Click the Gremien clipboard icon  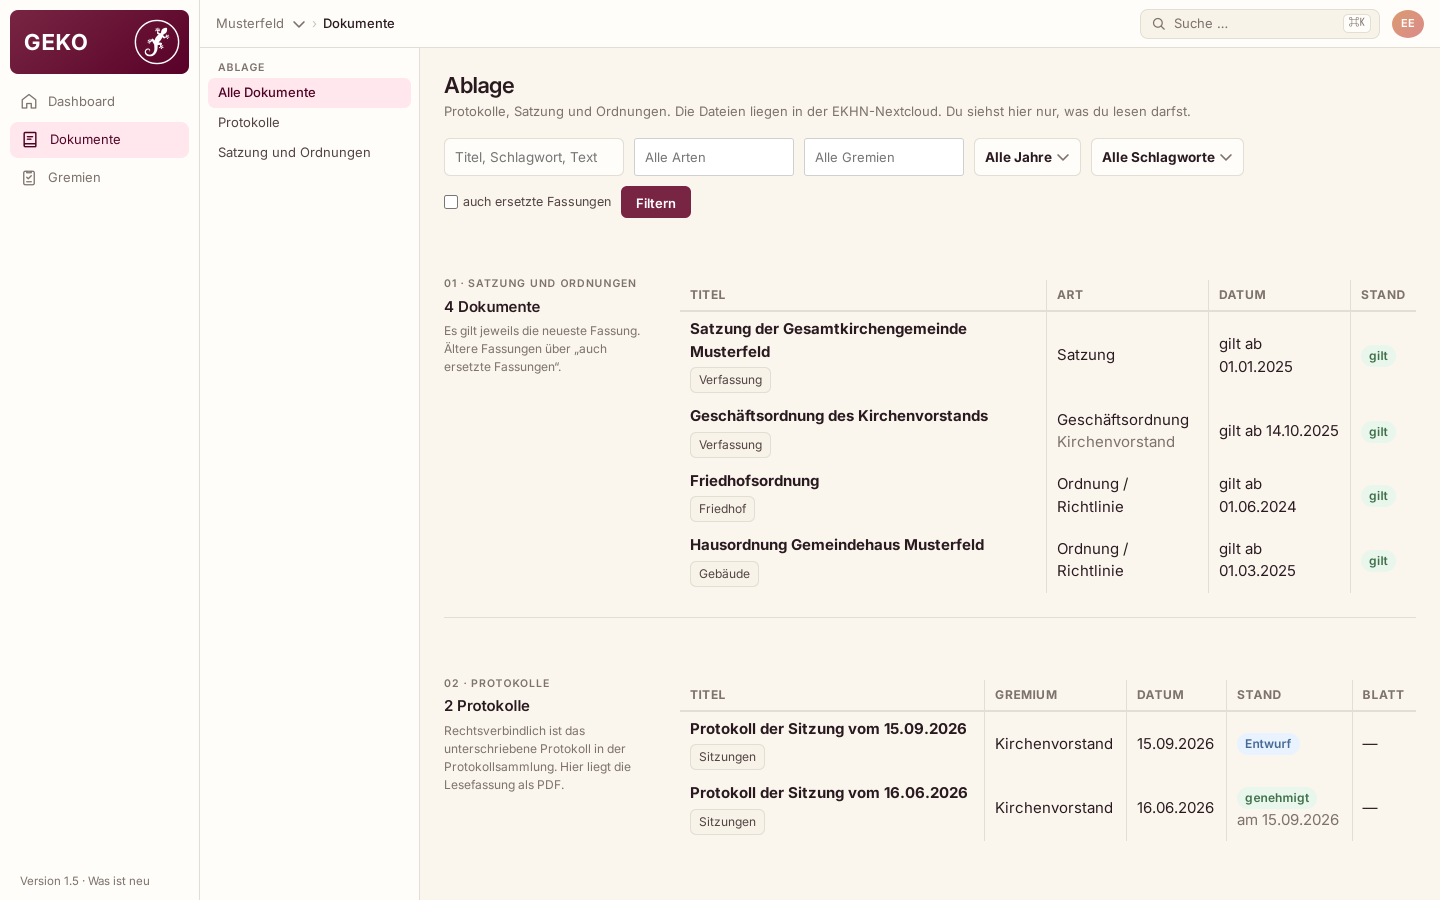pyautogui.click(x=29, y=178)
